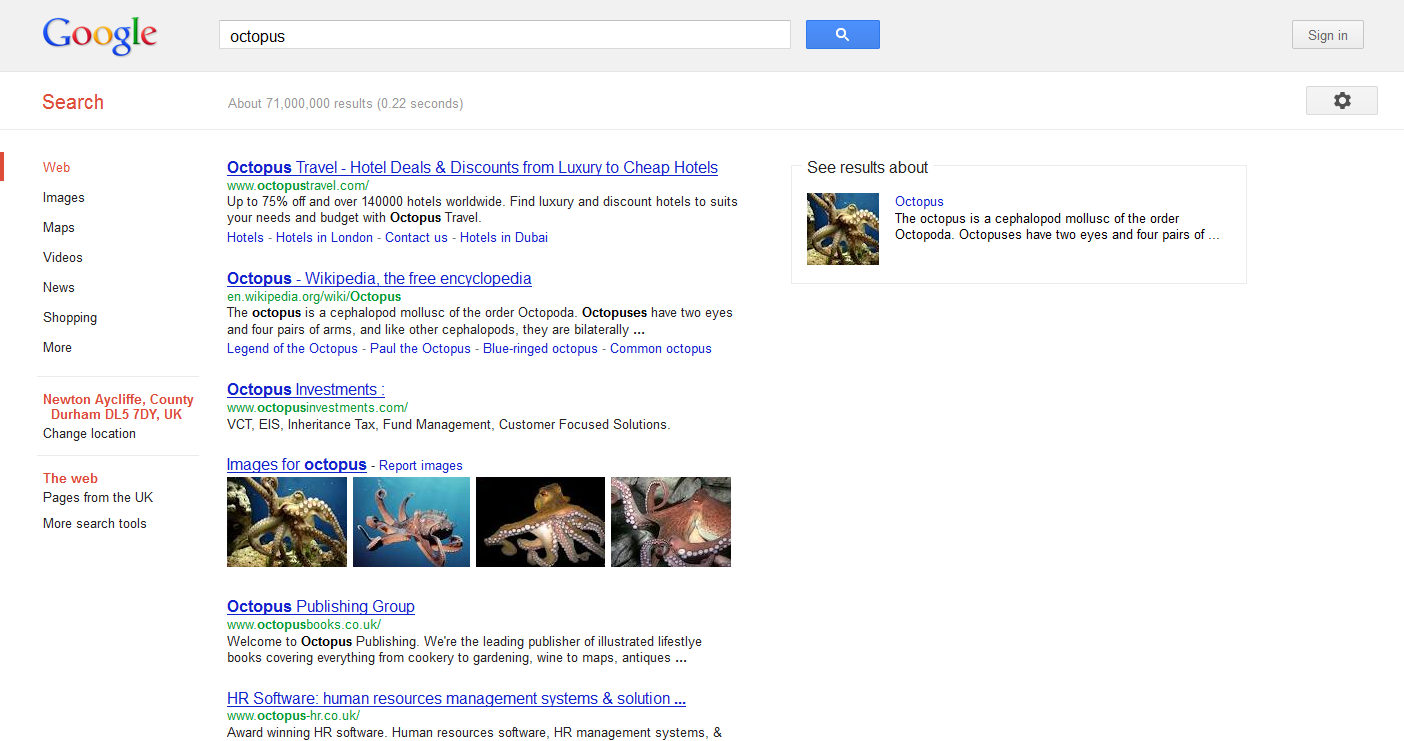
Task: Click Newton Aycliffe, County Durham location text
Action: point(118,407)
